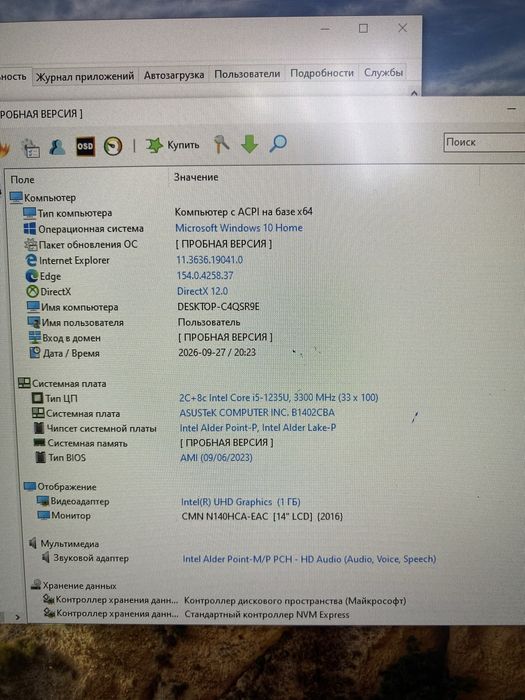This screenshot has width=525, height=700.
Task: Open the user profile icon in toolbar
Action: 58,146
